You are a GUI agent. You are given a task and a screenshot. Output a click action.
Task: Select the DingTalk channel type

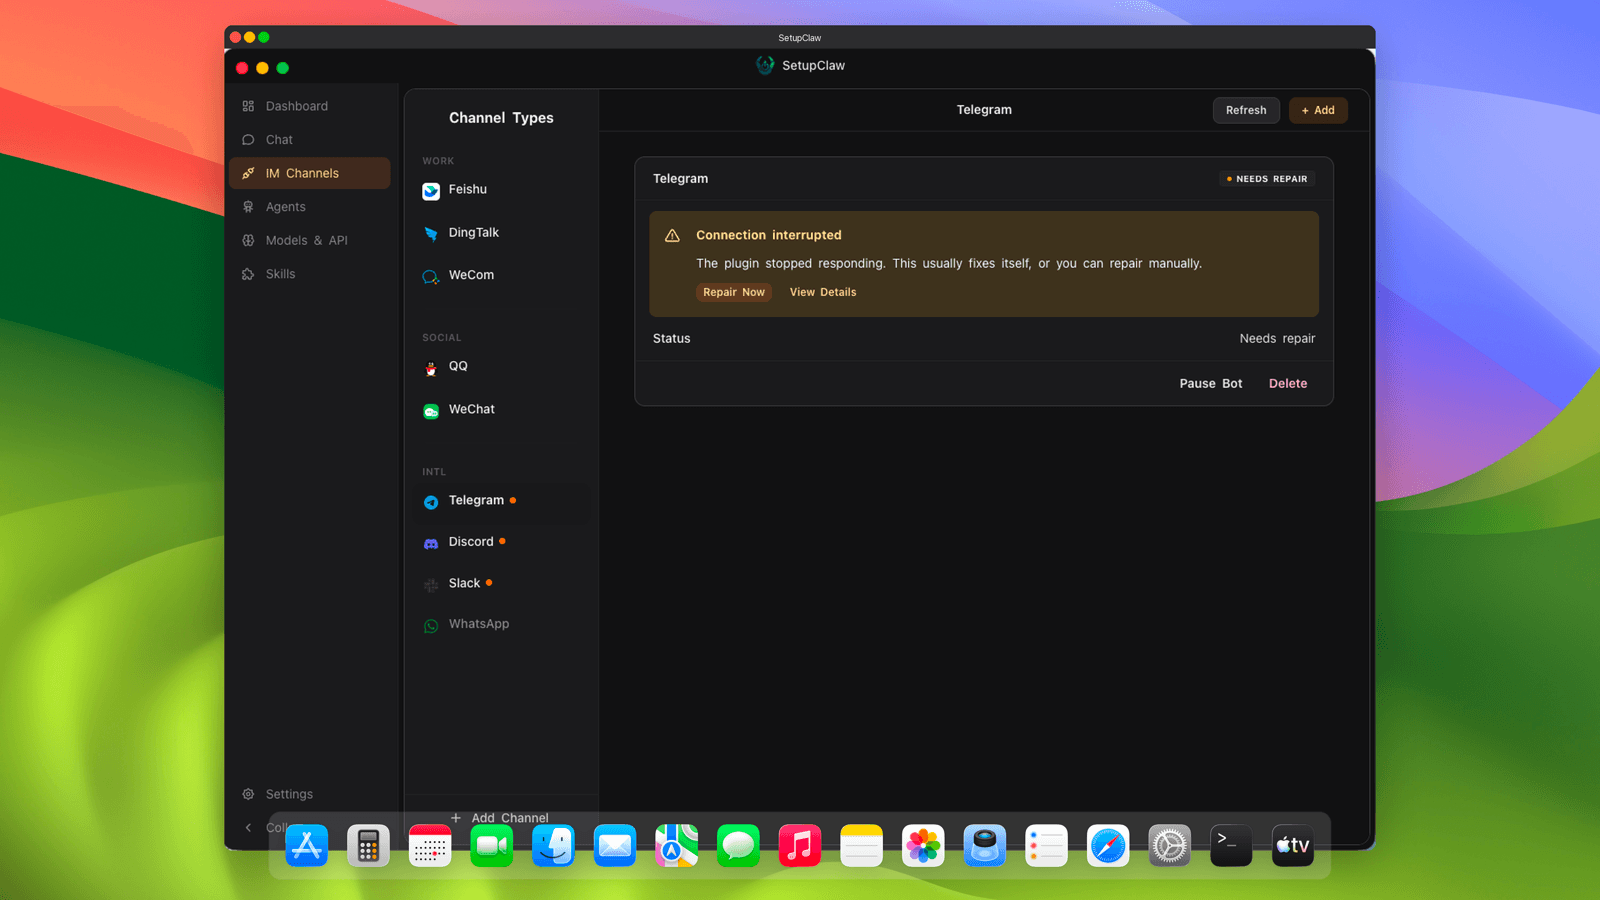[x=501, y=233]
